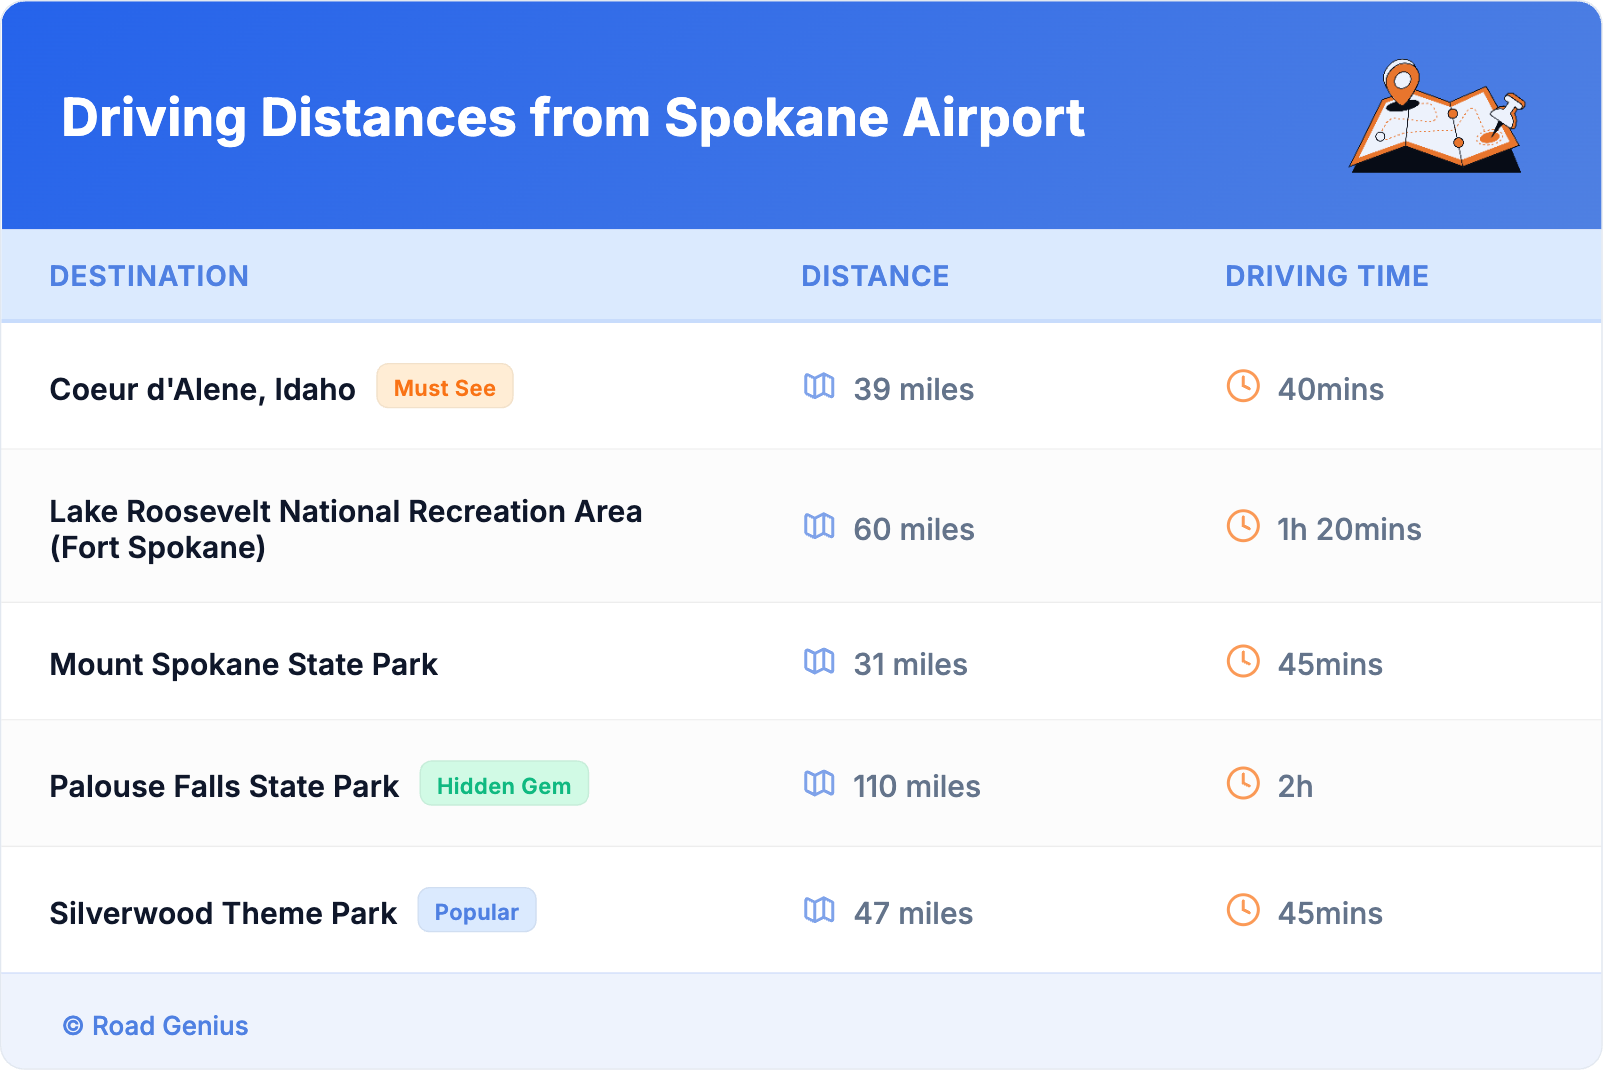Click the Driving Time column header
This screenshot has width=1604, height=1070.
pos(1326,276)
